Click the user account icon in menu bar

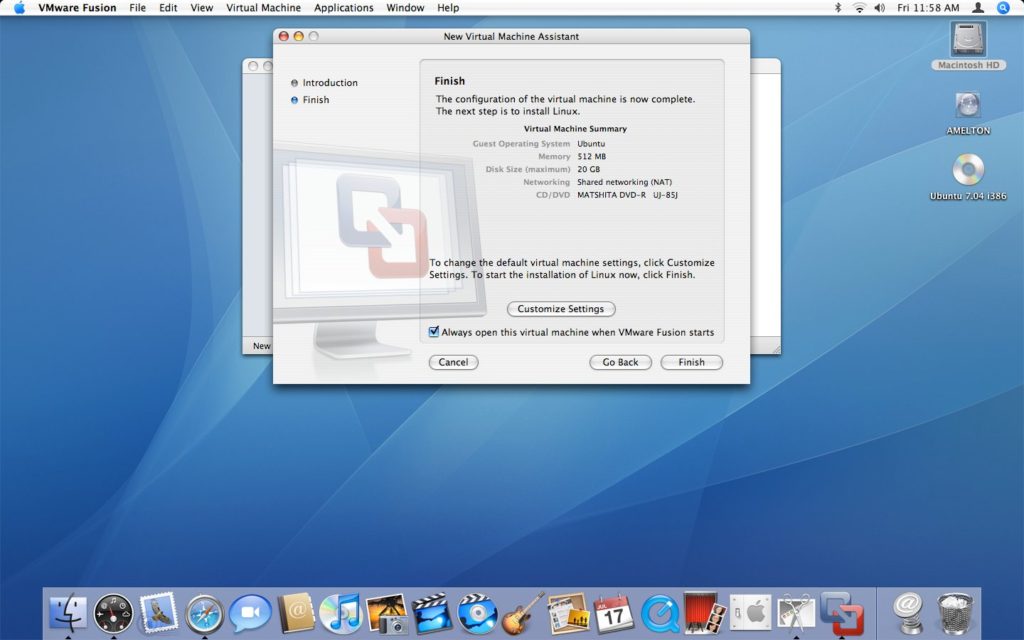click(978, 8)
